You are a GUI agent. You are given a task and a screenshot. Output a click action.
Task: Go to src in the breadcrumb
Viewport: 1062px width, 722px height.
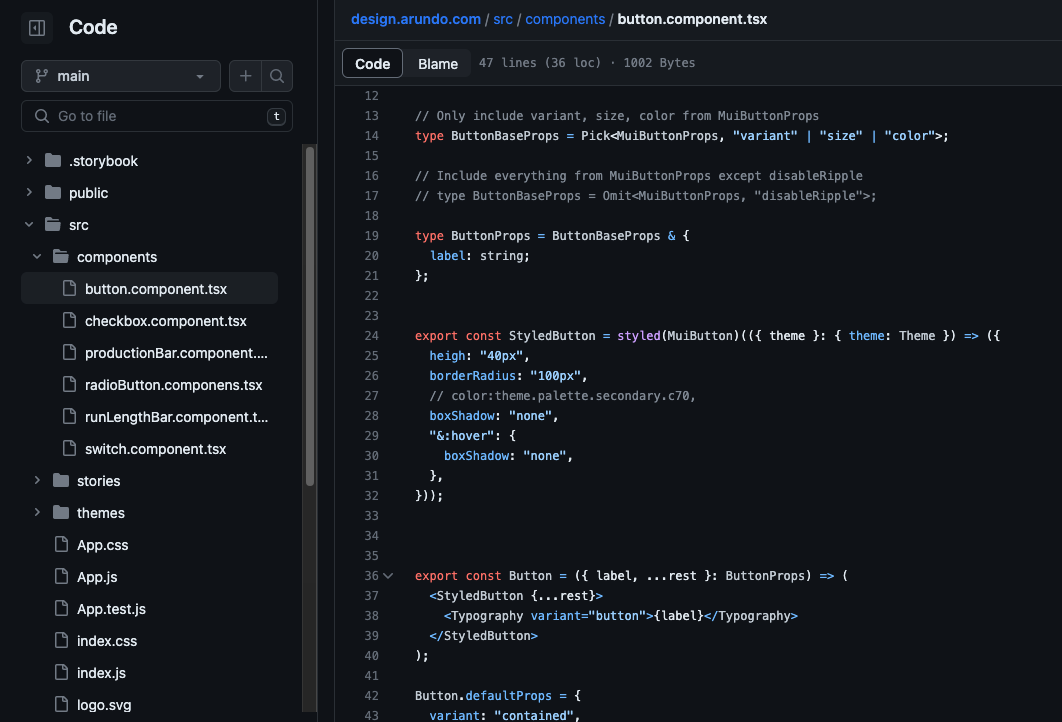(x=503, y=19)
